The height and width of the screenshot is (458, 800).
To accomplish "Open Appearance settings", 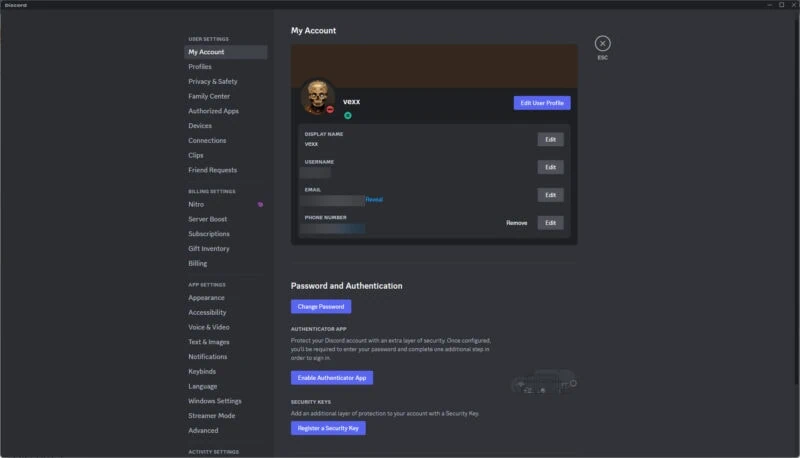I will 226,298.
